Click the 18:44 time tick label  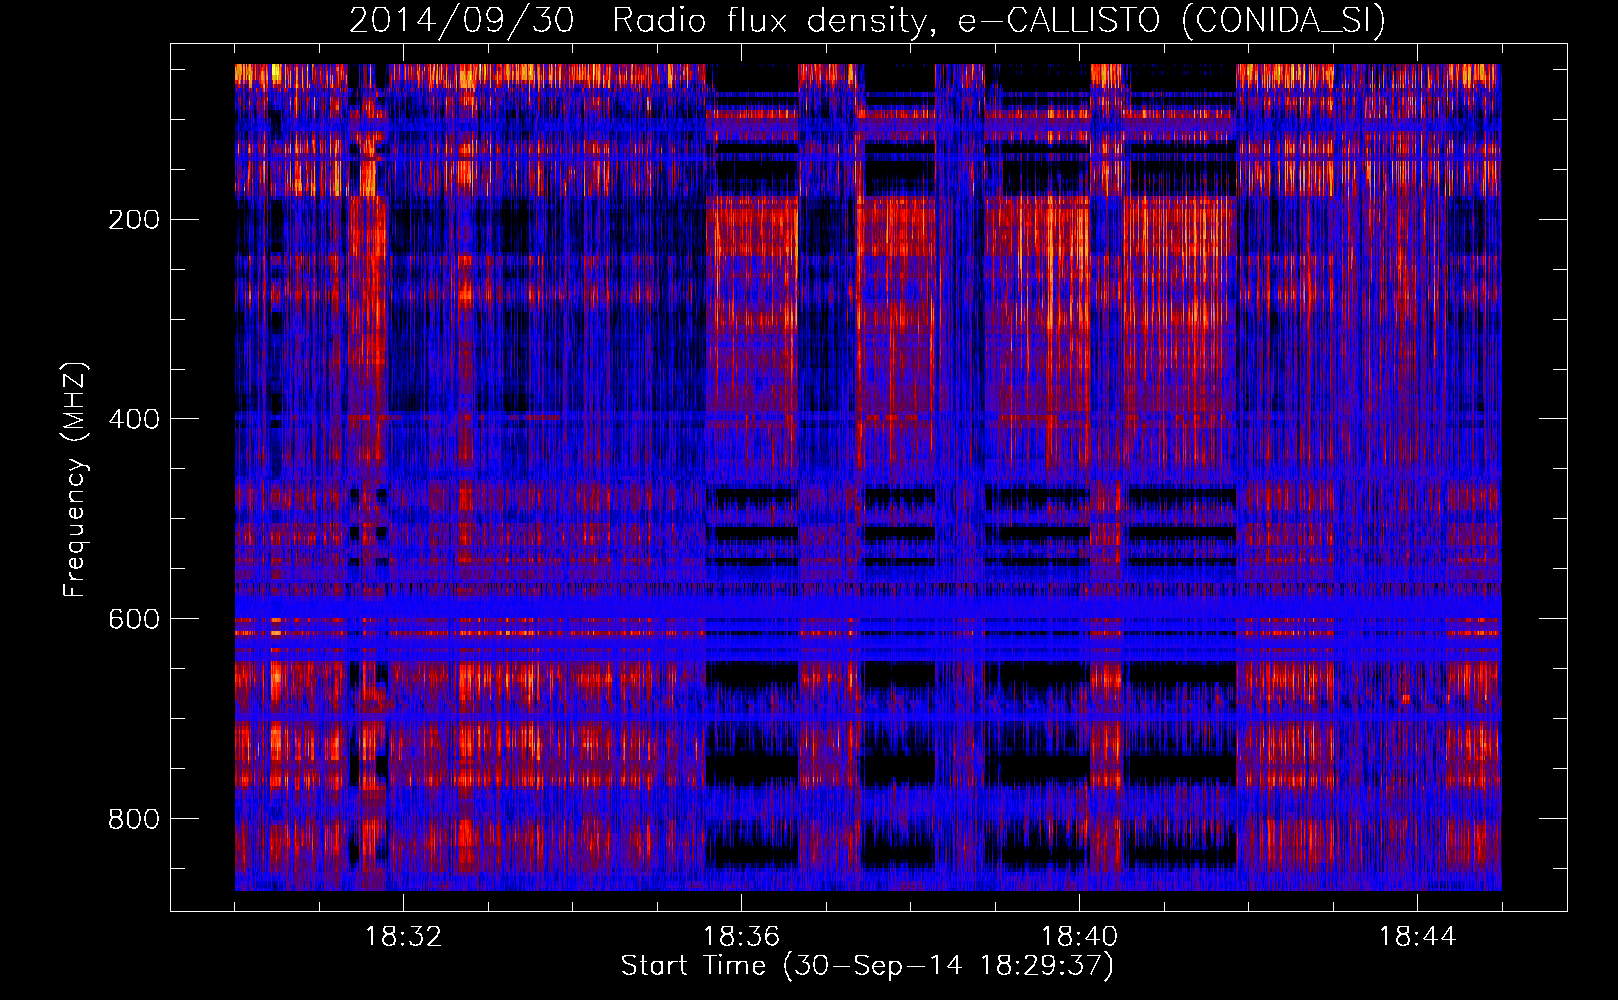click(1417, 937)
